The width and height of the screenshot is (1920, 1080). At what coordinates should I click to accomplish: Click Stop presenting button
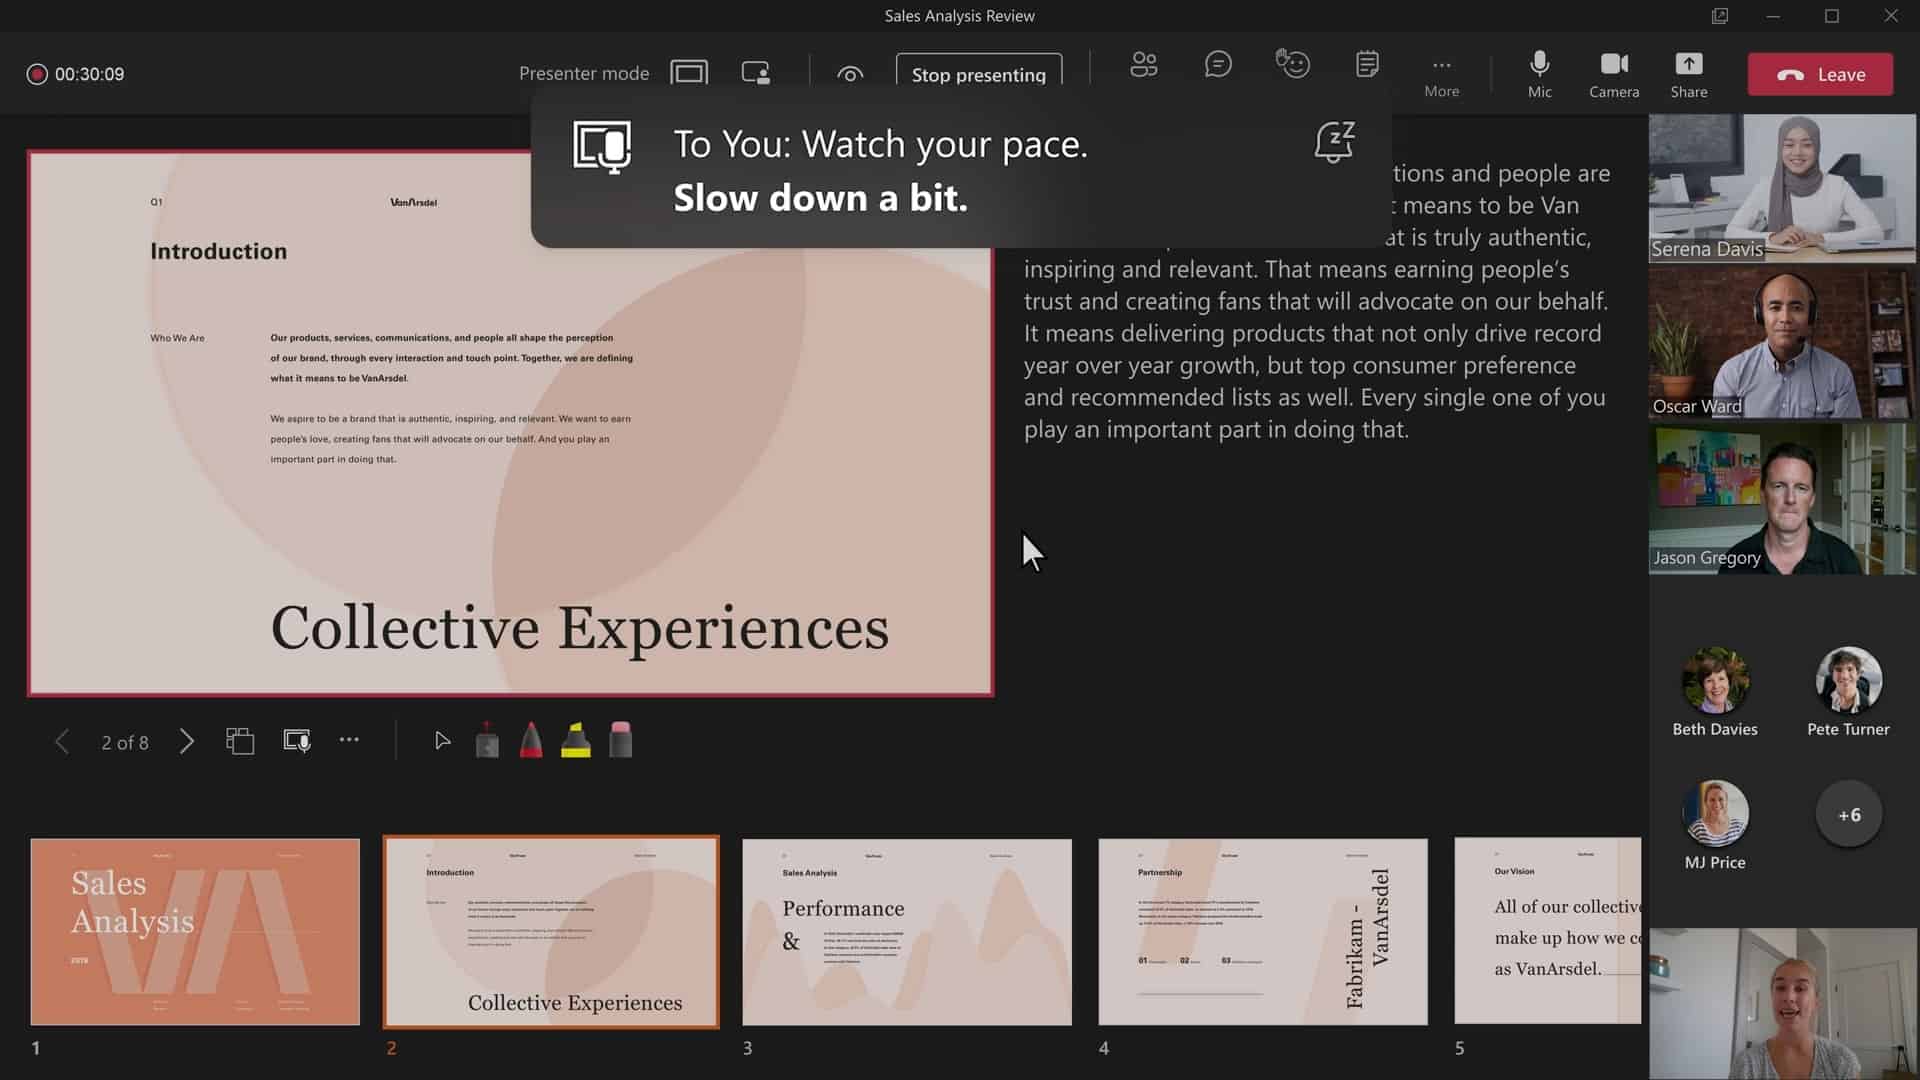click(978, 74)
